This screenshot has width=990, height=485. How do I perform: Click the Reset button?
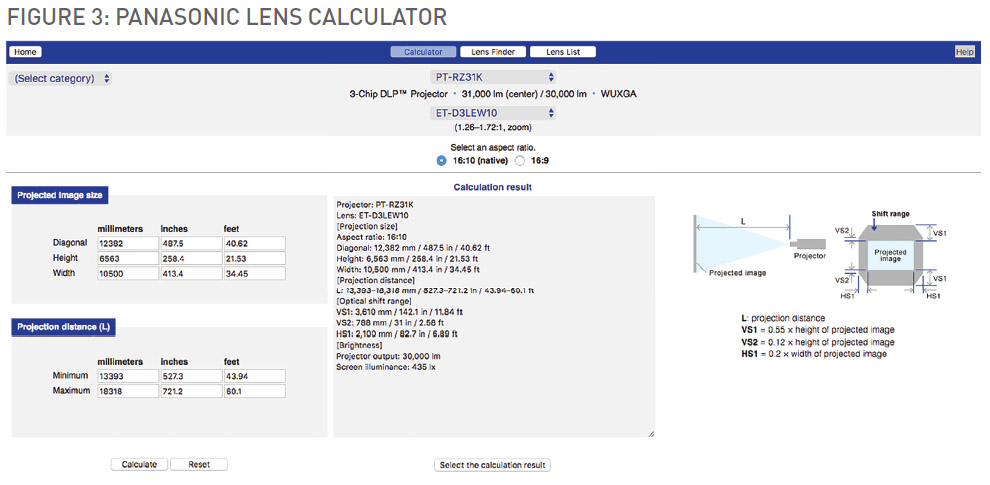pyautogui.click(x=199, y=465)
